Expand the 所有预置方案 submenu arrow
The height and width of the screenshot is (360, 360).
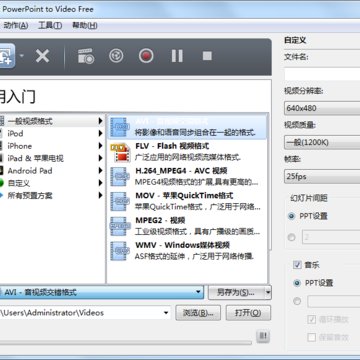pyautogui.click(x=100, y=196)
